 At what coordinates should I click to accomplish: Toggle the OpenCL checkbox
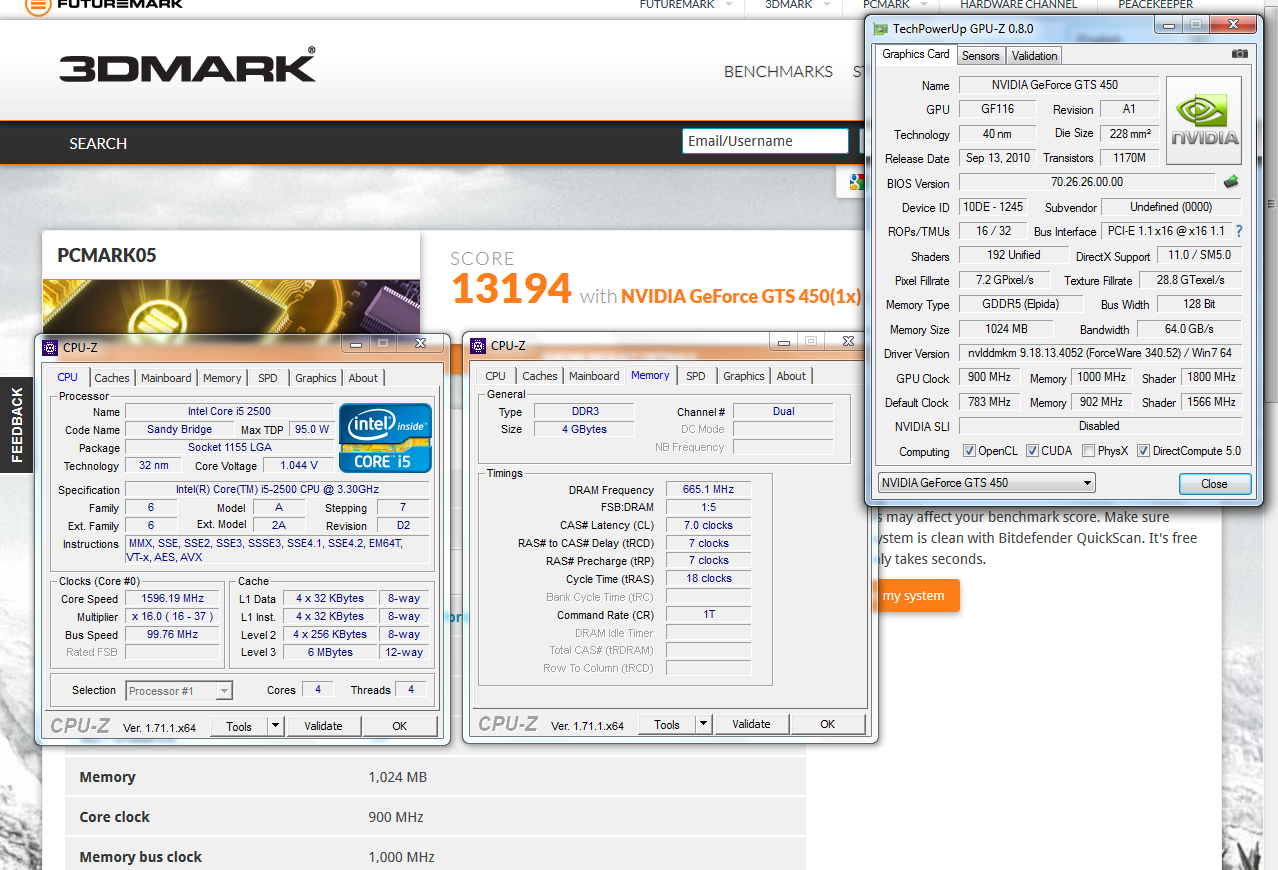click(969, 451)
